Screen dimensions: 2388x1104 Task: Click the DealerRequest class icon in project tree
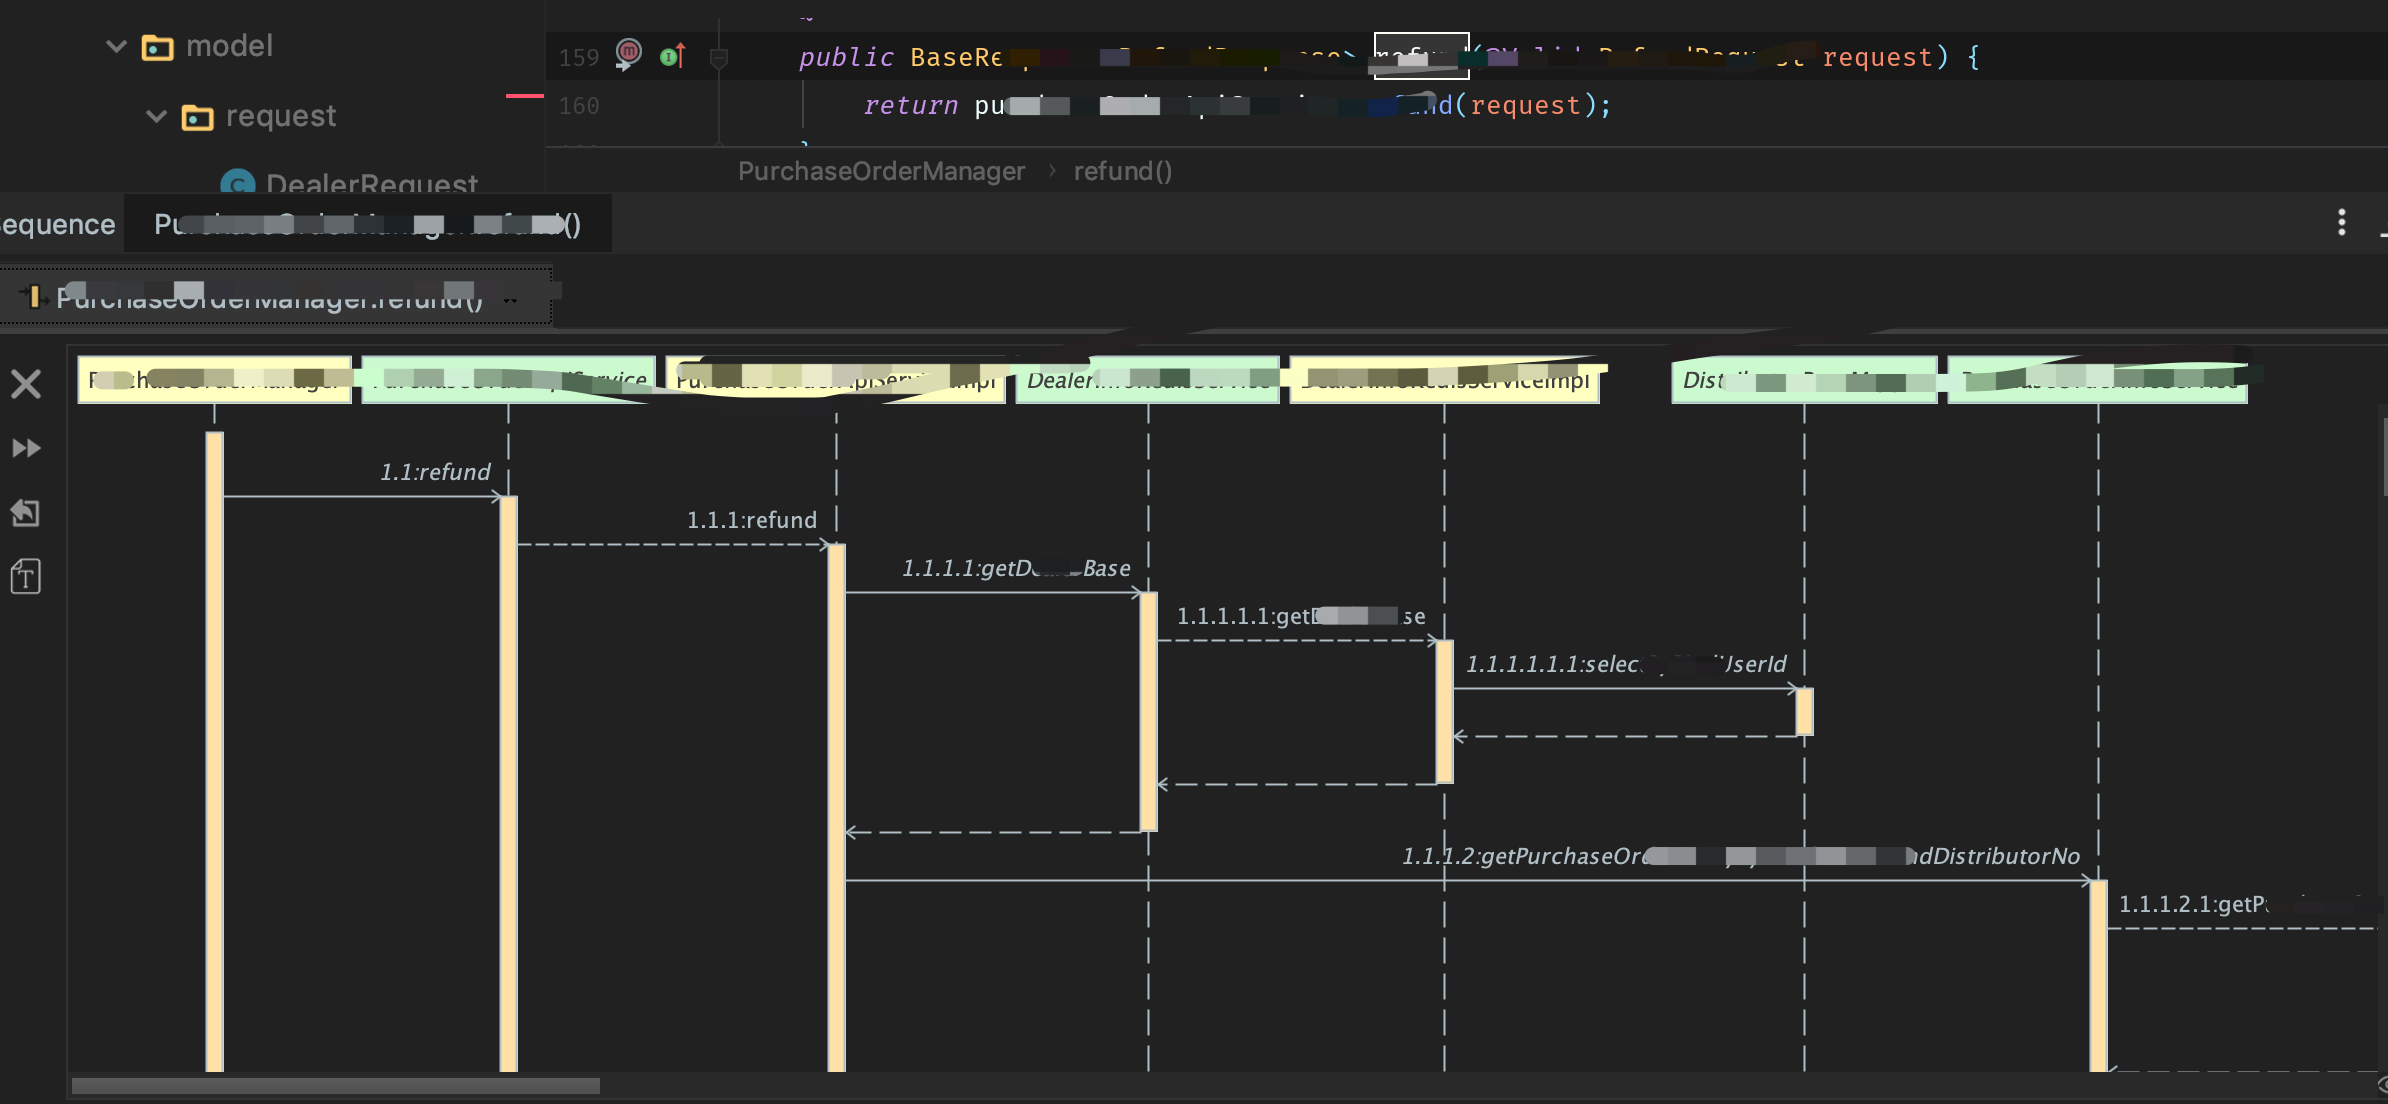pyautogui.click(x=237, y=184)
